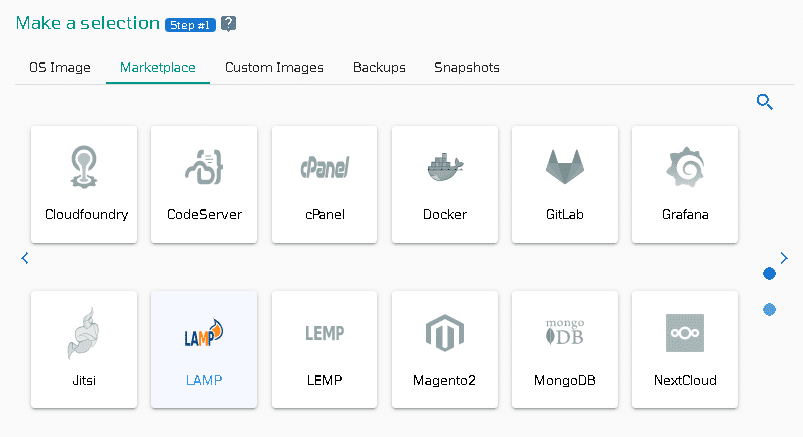Click the Jitsi label text
The image size is (803, 437).
84,381
